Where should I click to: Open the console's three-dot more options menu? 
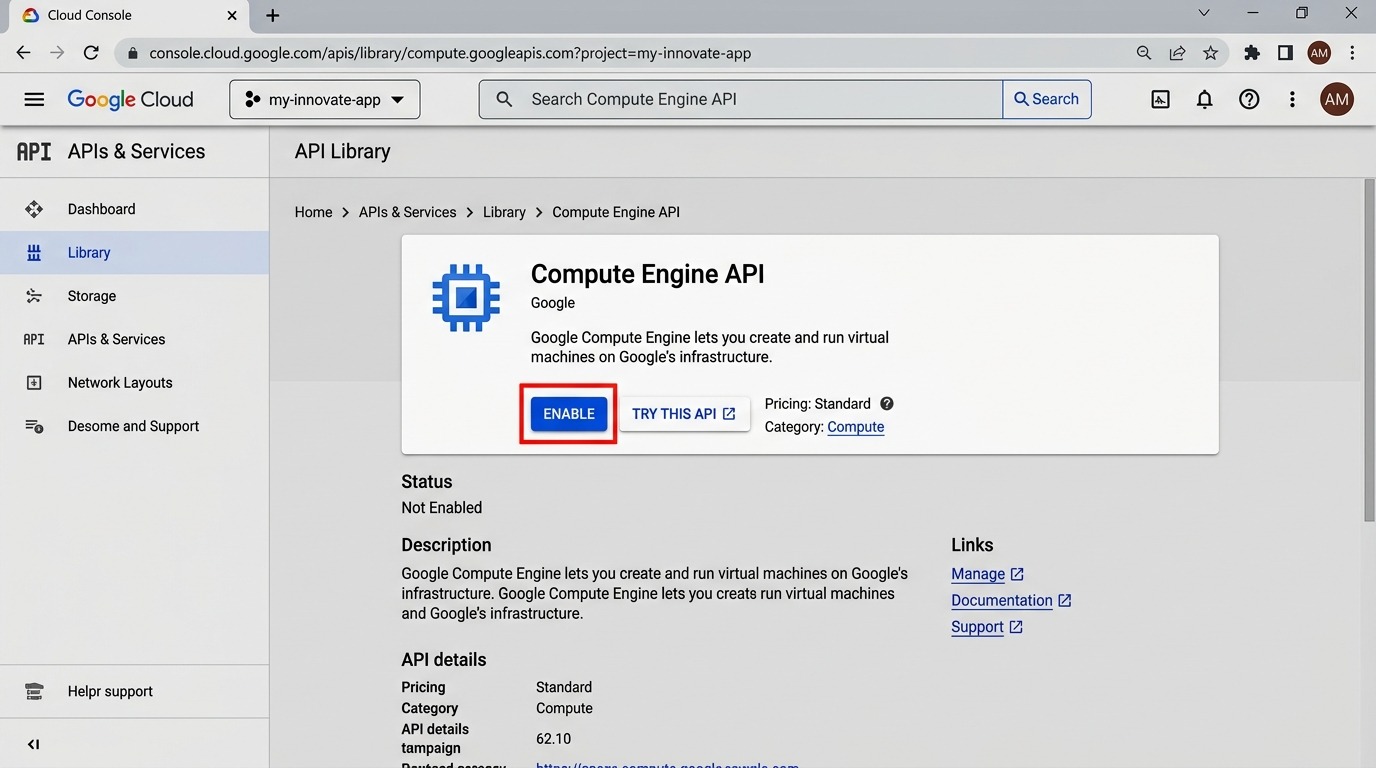pyautogui.click(x=1292, y=99)
